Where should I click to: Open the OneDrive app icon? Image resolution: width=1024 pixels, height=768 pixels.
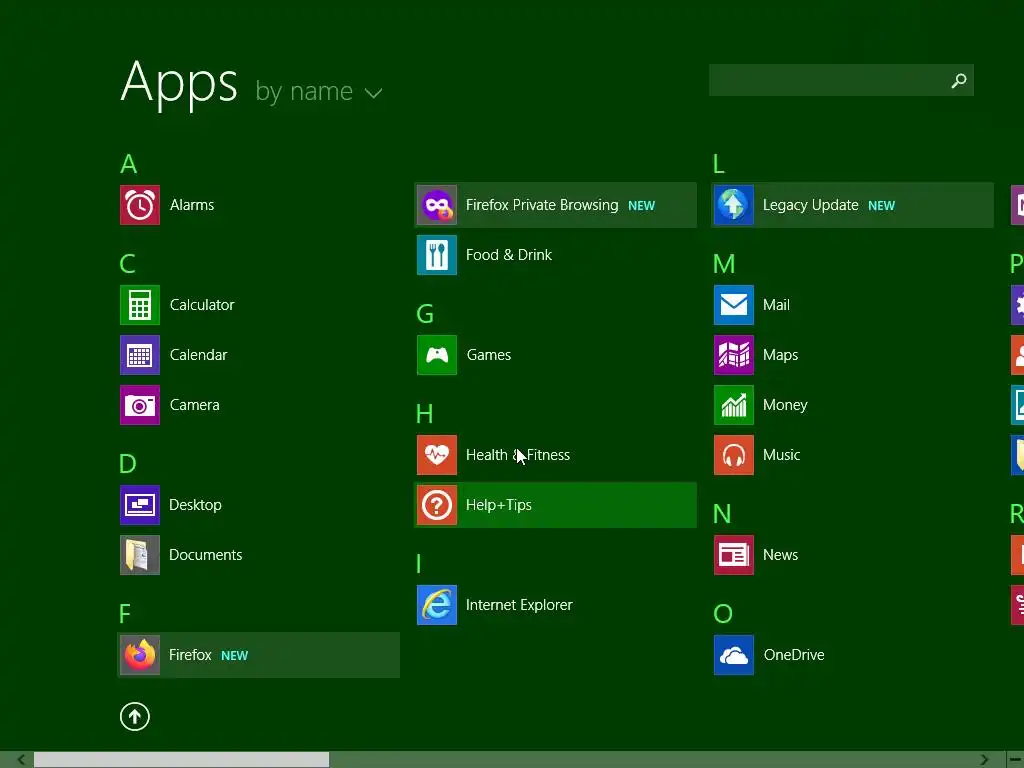(x=733, y=655)
